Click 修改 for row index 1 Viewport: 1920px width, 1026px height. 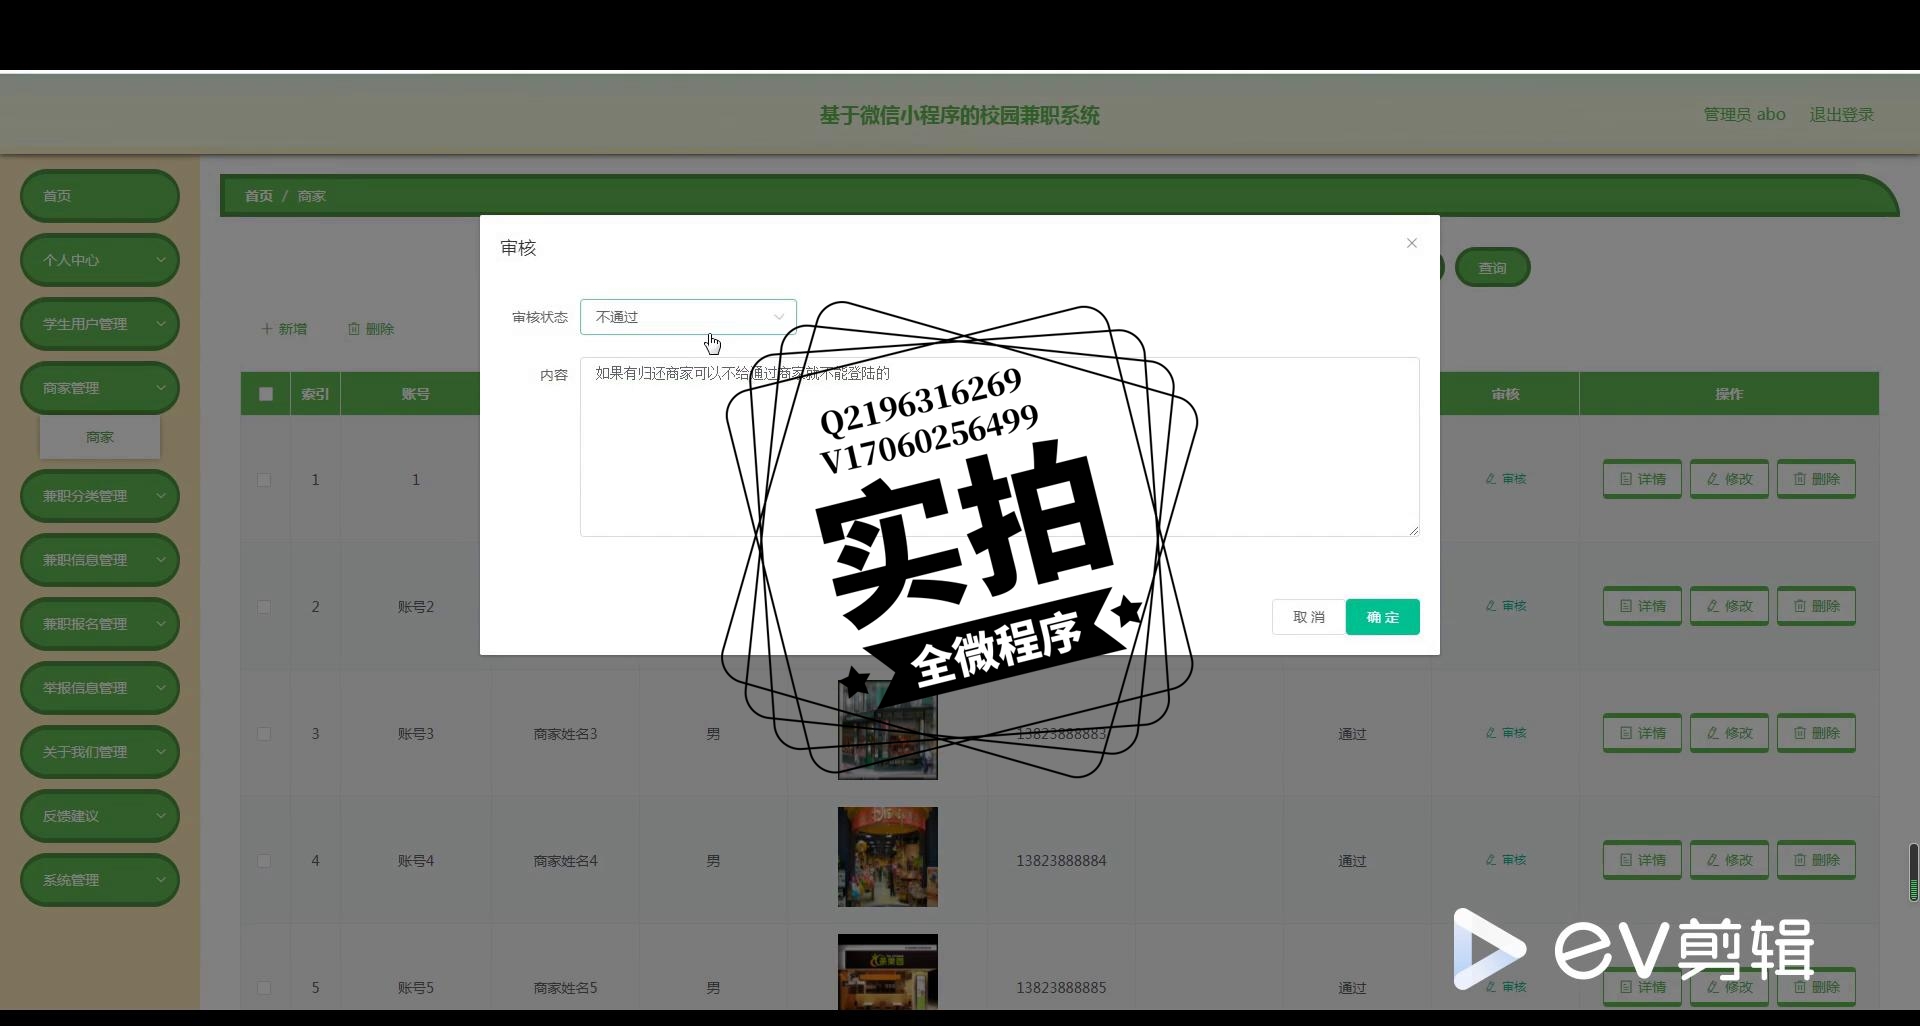click(1729, 479)
